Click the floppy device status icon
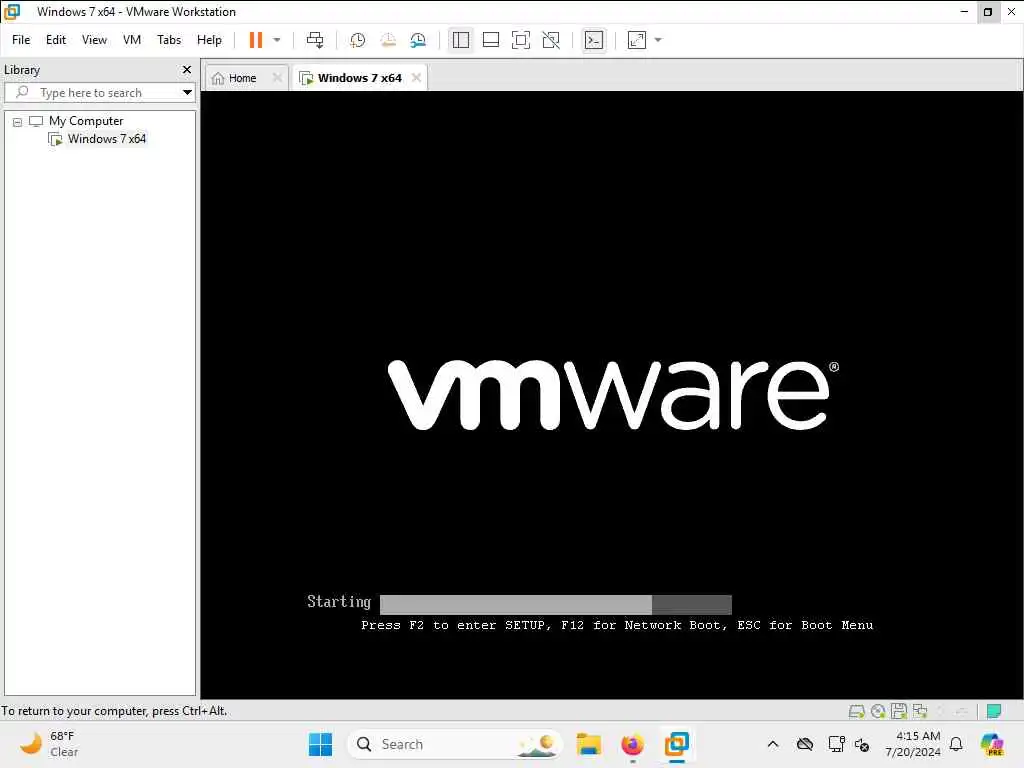This screenshot has height=768, width=1024. pos(899,711)
